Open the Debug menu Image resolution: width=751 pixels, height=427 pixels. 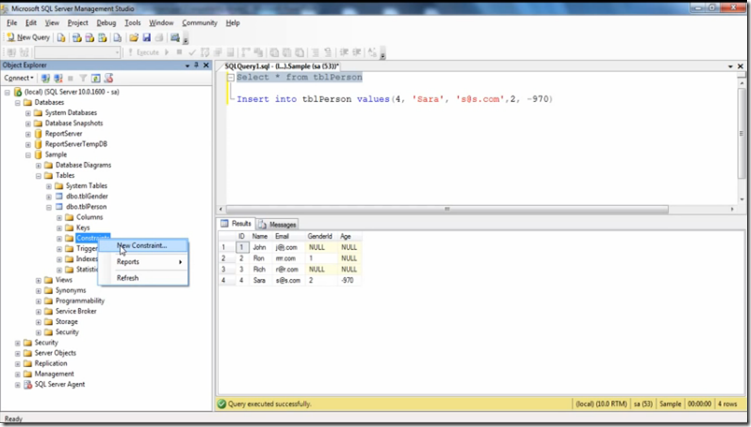click(x=106, y=22)
